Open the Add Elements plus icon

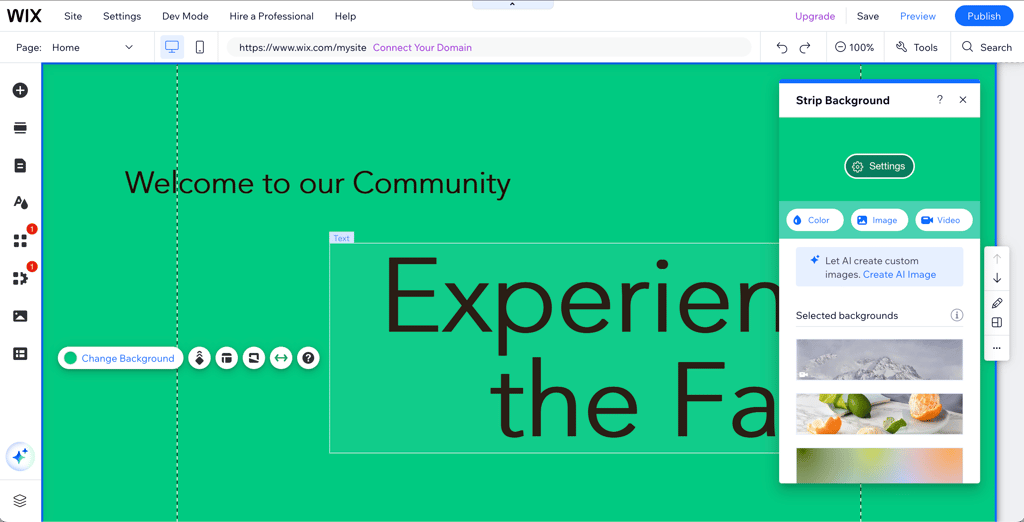[x=20, y=90]
